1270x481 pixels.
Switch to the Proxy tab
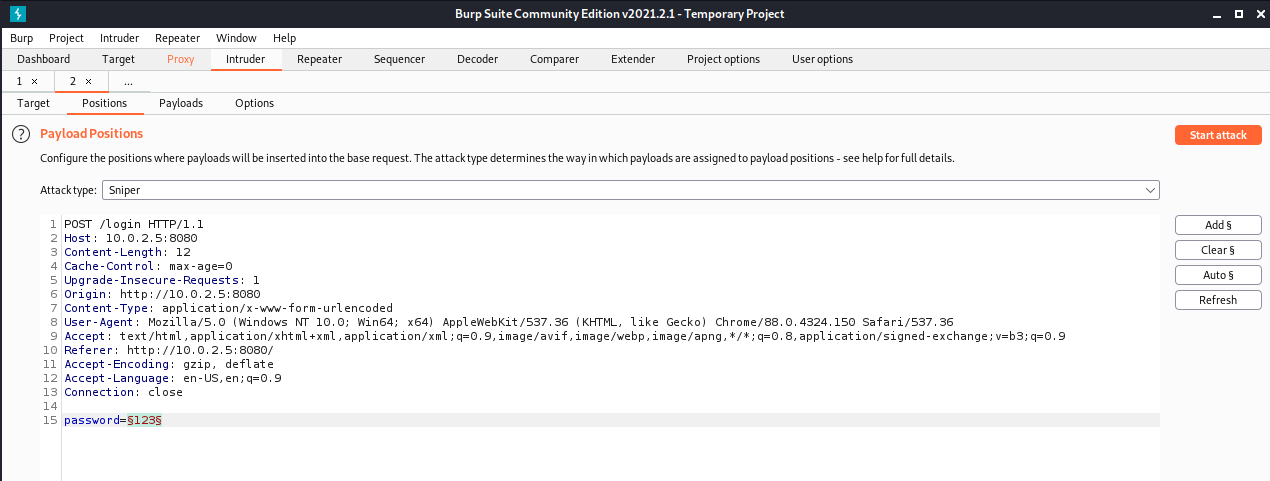pos(181,59)
